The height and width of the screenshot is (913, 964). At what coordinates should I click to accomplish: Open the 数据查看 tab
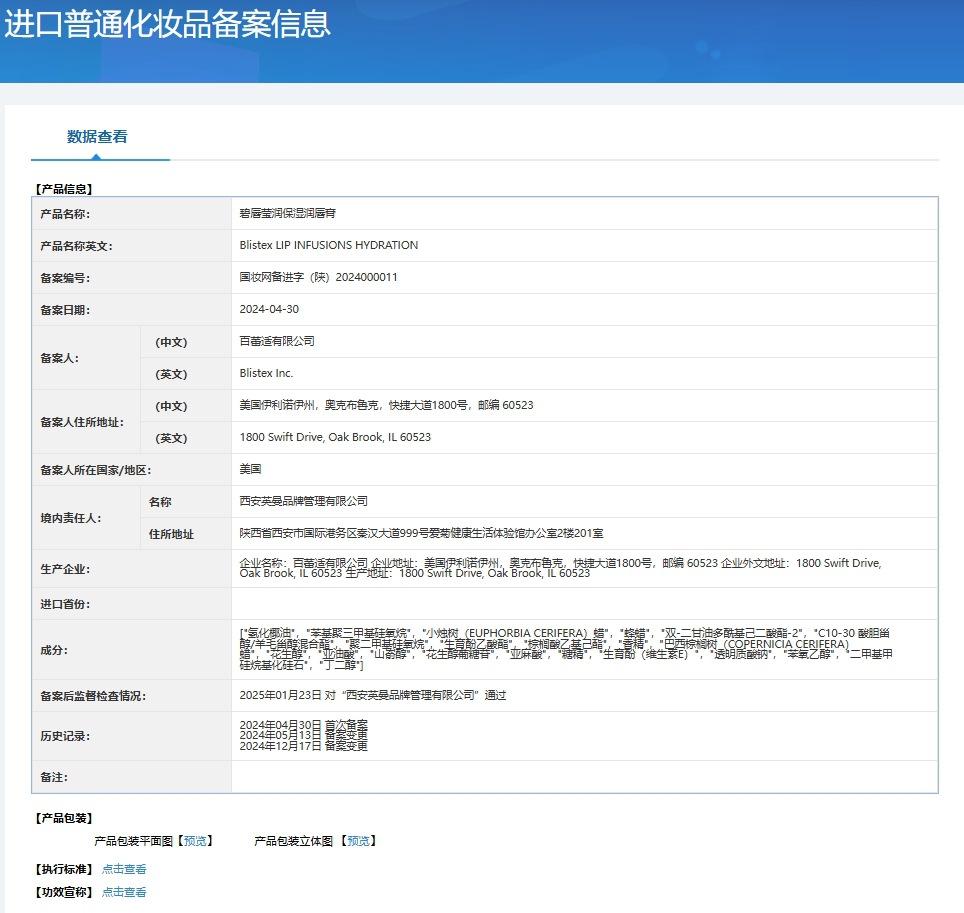pos(97,136)
